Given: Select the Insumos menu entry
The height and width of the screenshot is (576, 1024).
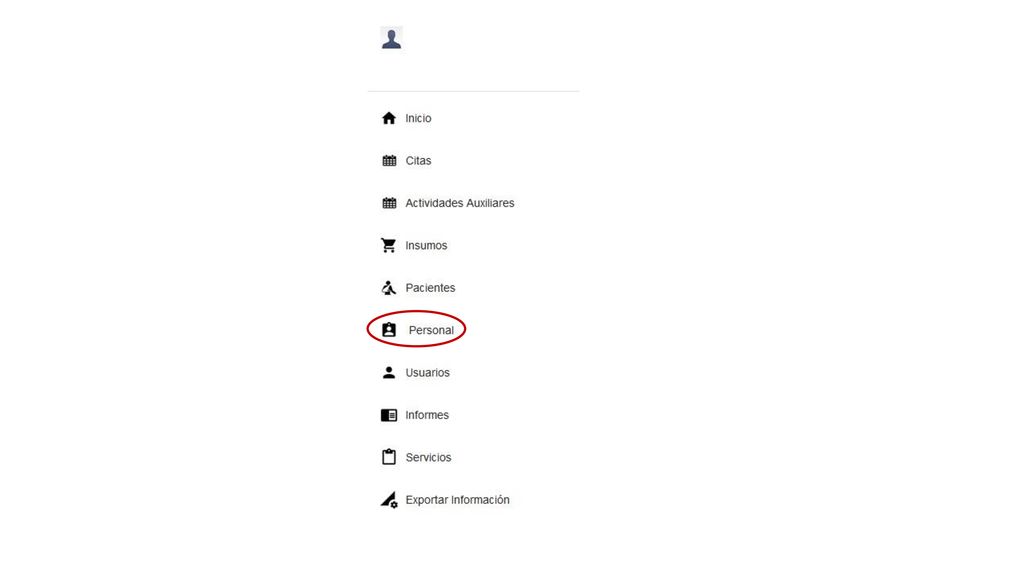Looking at the screenshot, I should point(426,246).
